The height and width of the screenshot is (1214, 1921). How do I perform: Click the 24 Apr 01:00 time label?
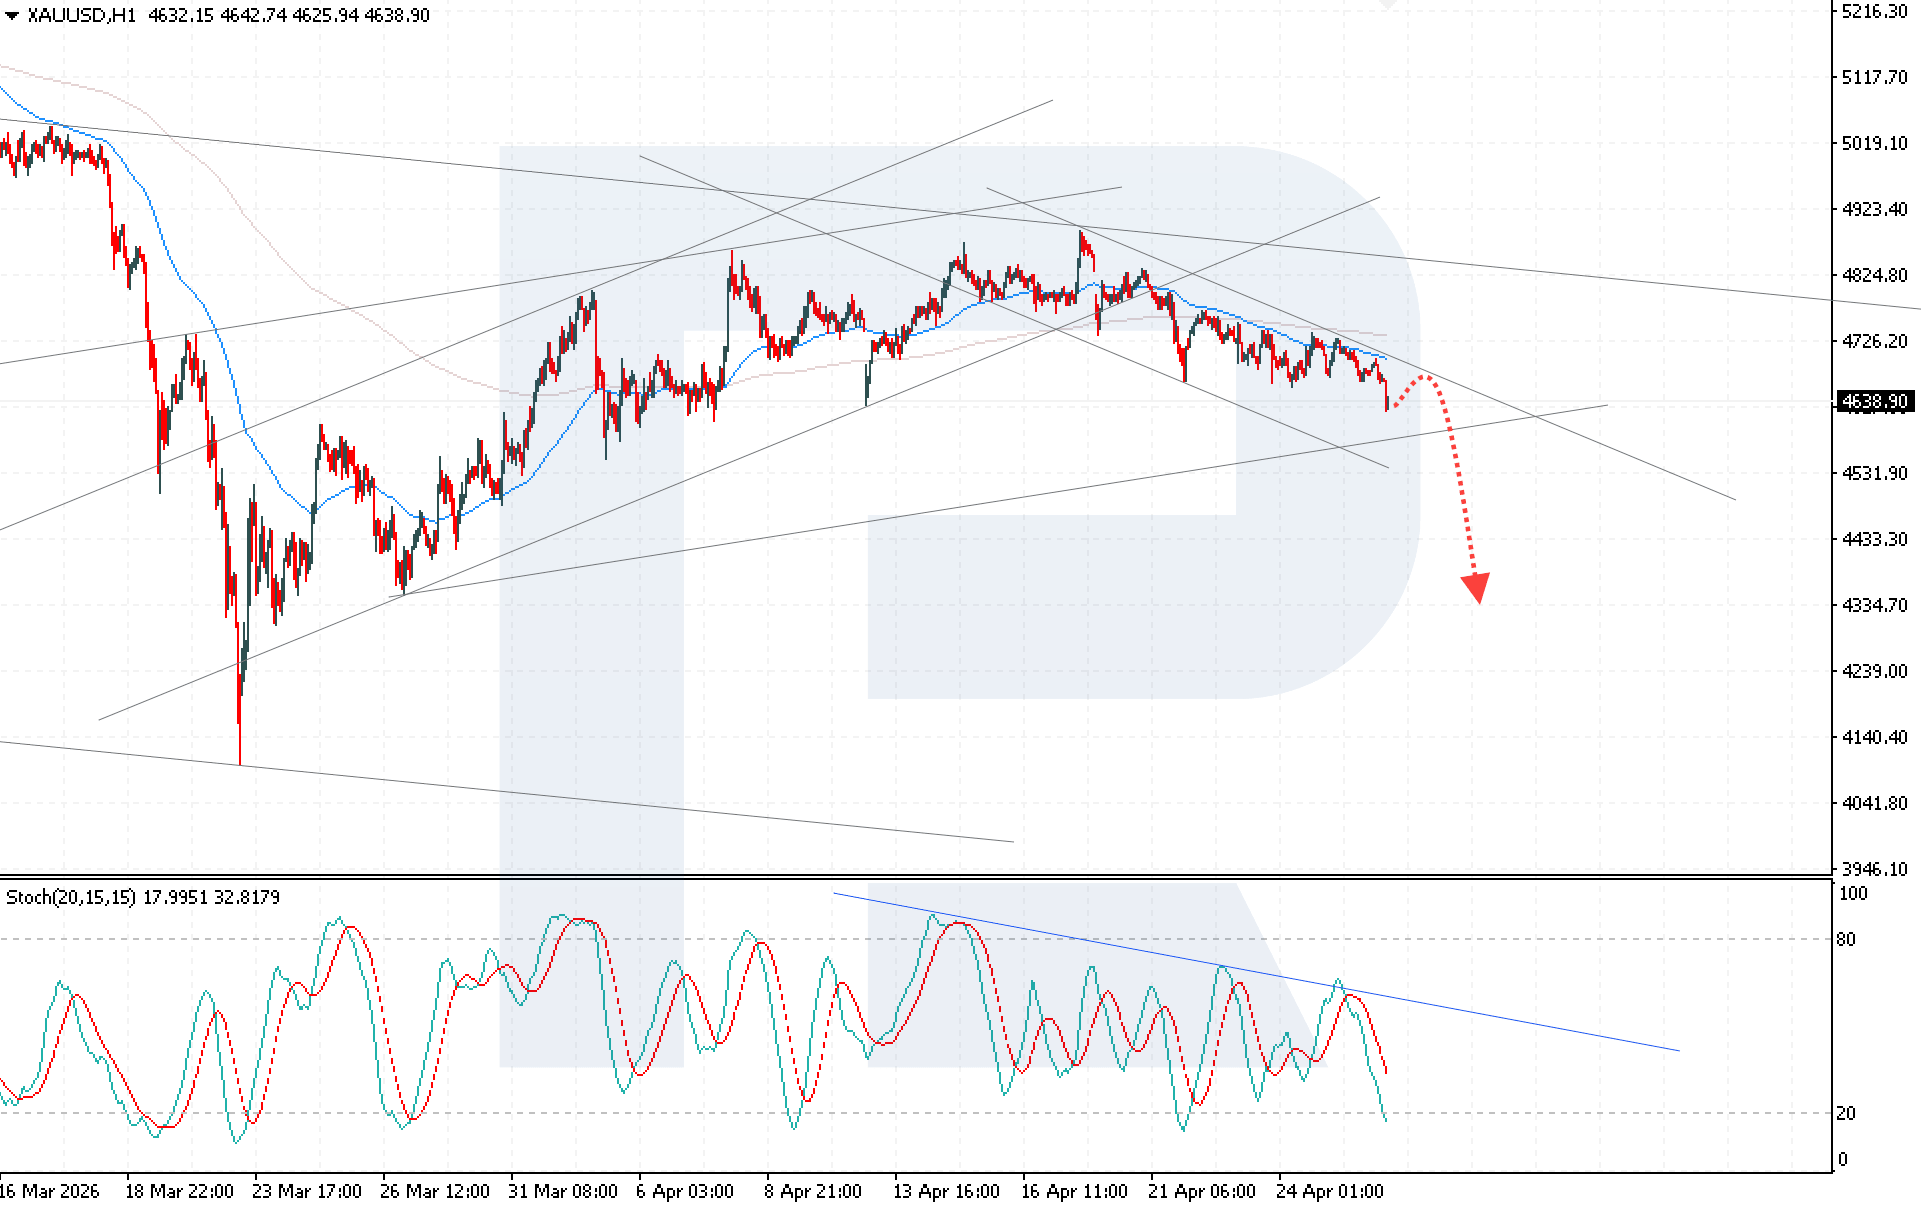pyautogui.click(x=1330, y=1191)
